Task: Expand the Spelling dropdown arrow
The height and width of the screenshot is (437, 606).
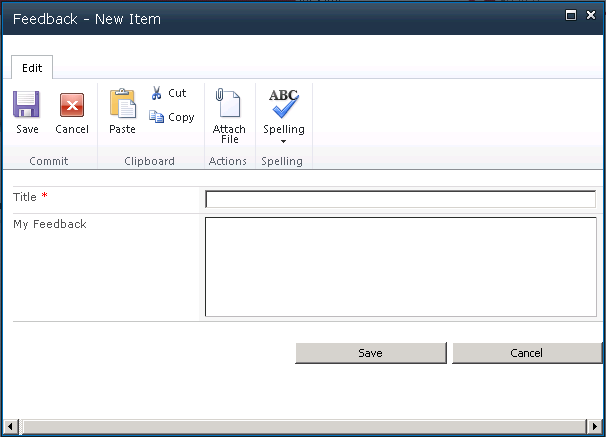Action: tap(283, 141)
